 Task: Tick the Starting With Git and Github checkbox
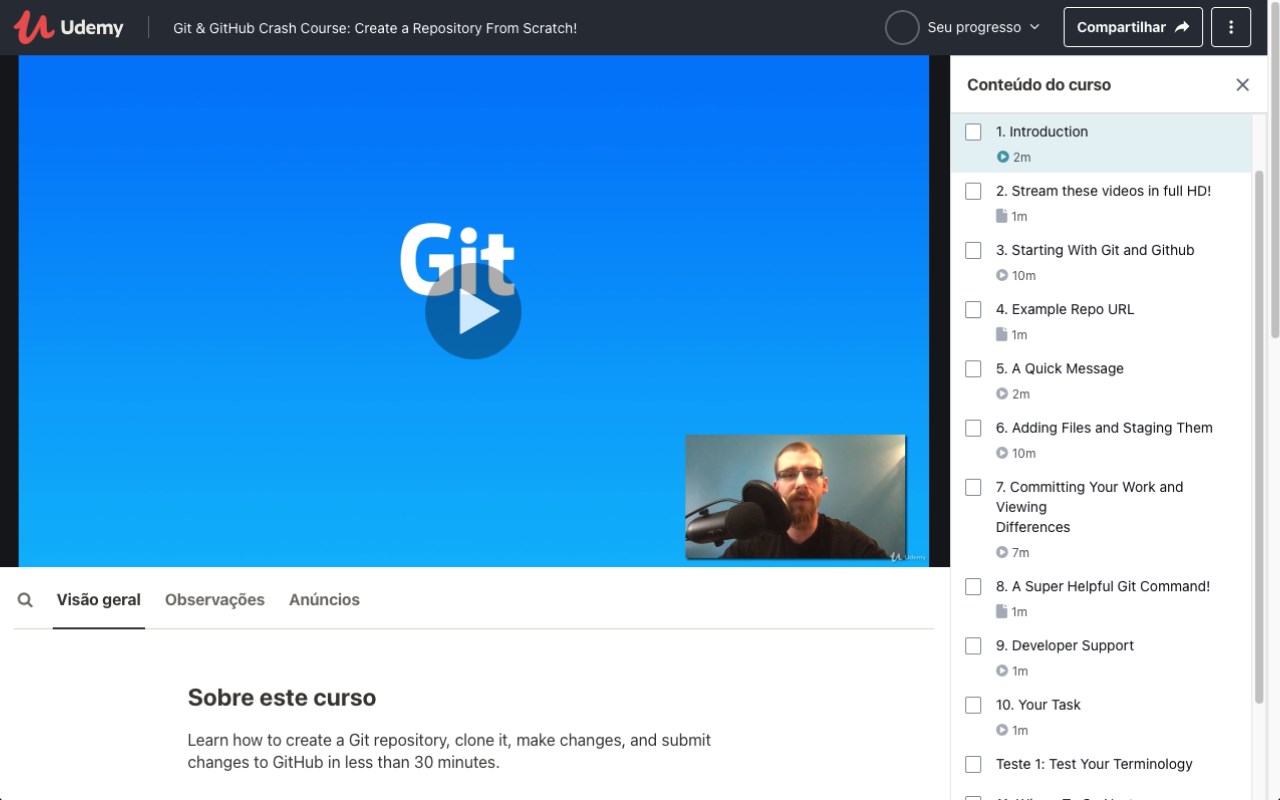pos(973,250)
